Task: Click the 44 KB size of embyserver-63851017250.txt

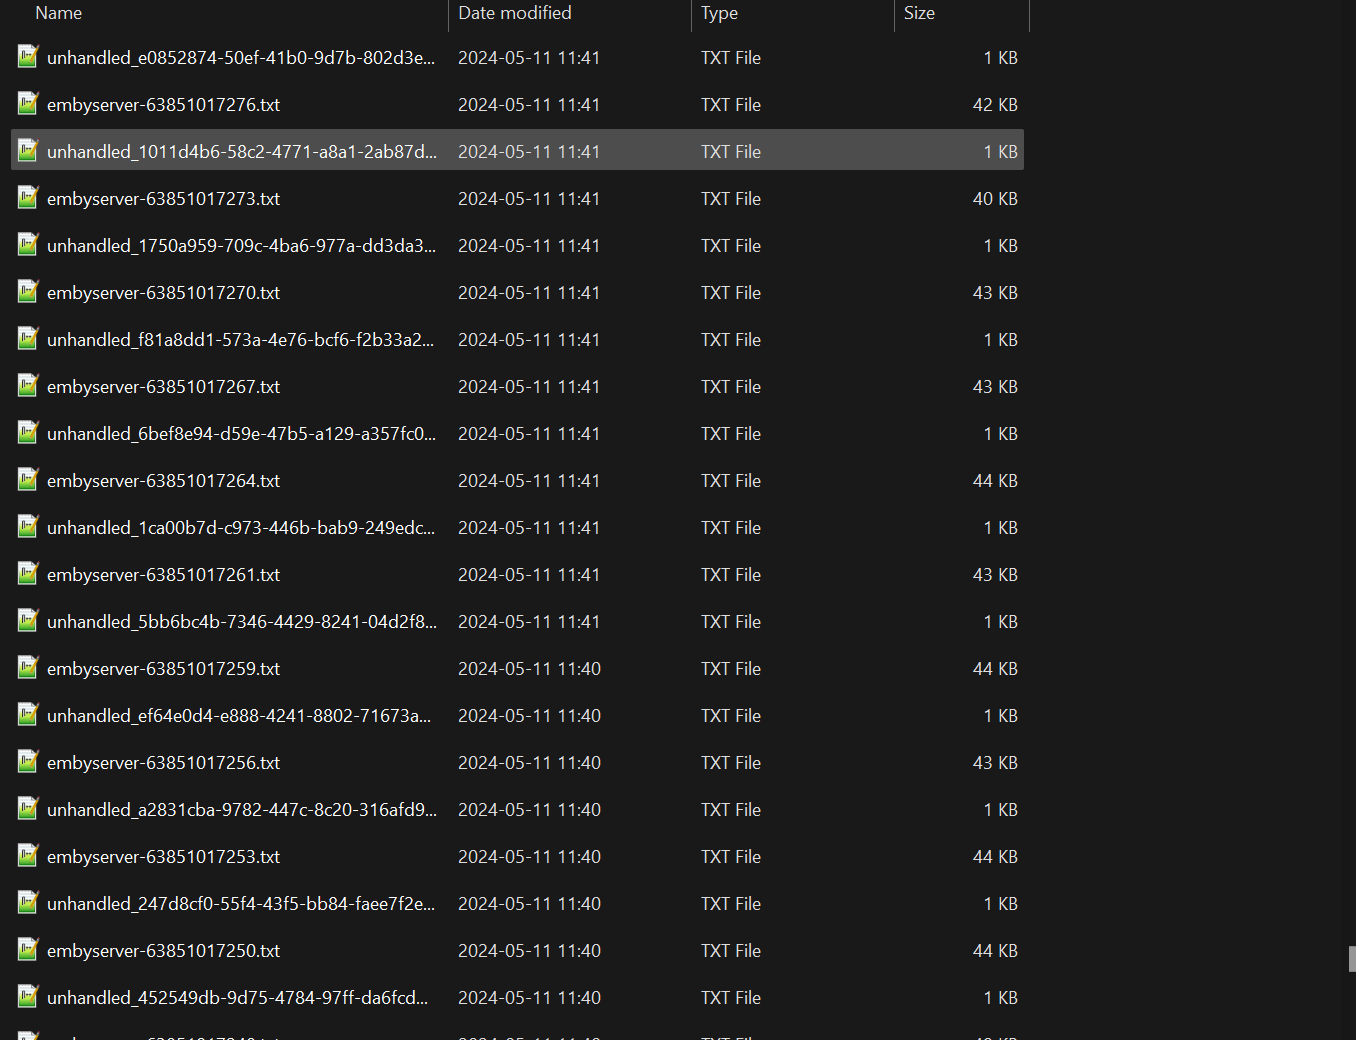Action: point(995,951)
